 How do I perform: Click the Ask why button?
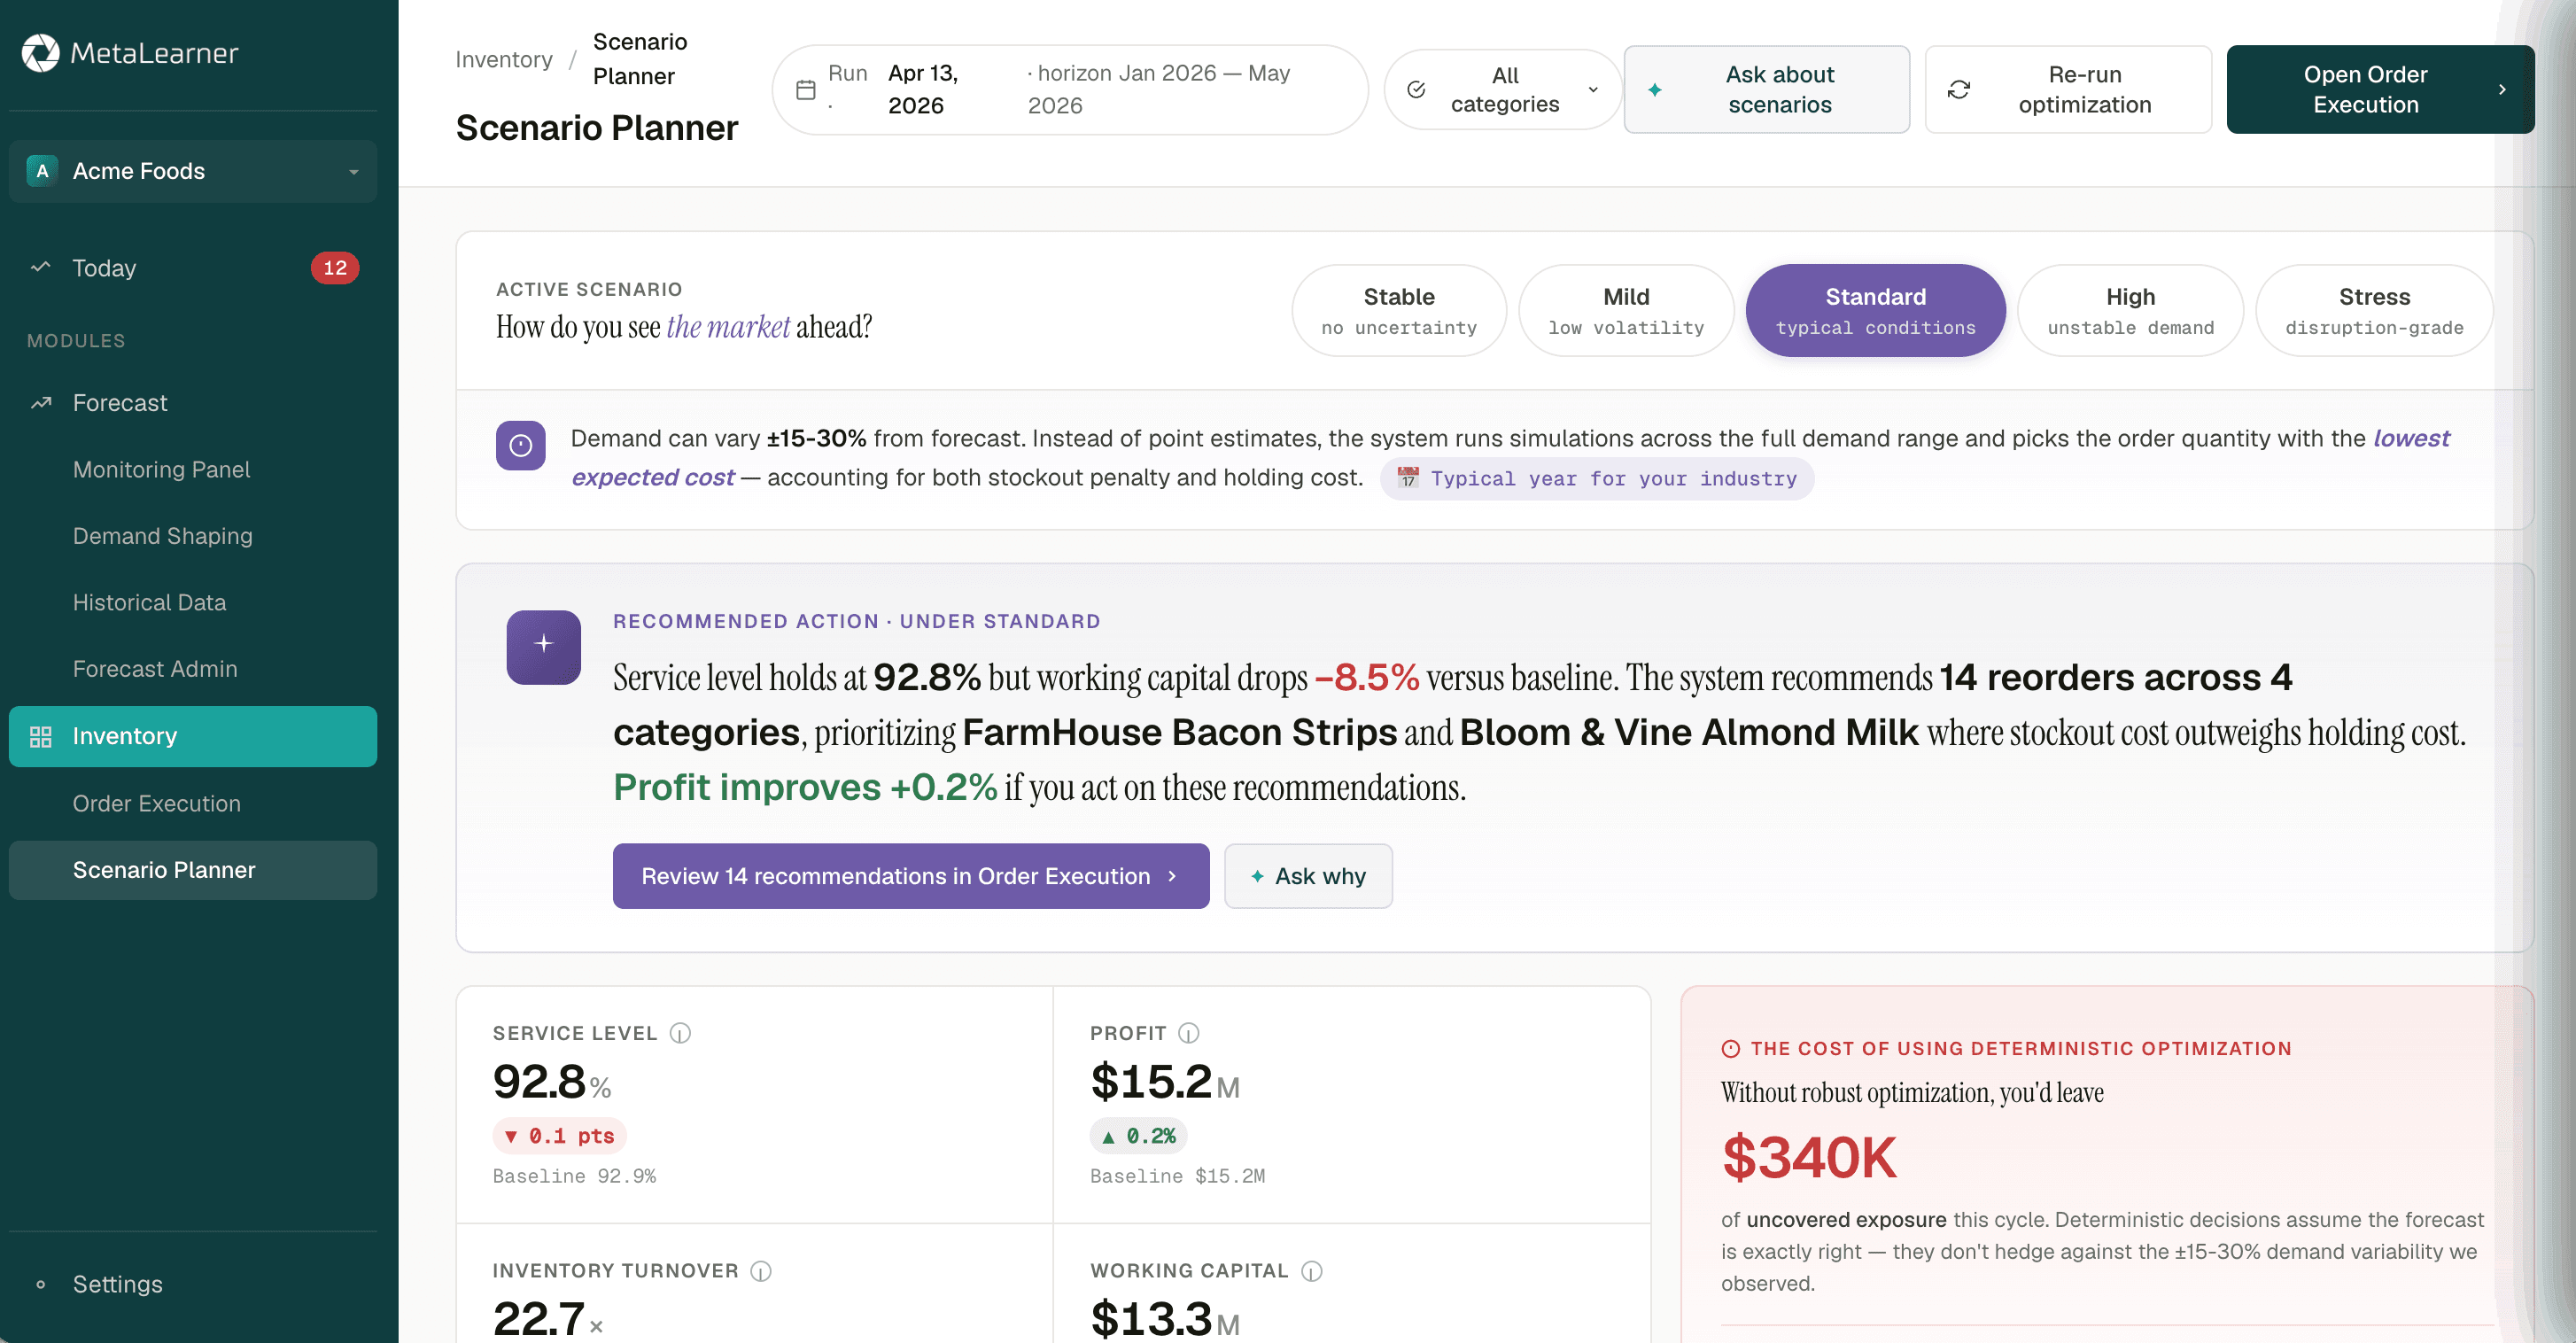[x=1308, y=876]
